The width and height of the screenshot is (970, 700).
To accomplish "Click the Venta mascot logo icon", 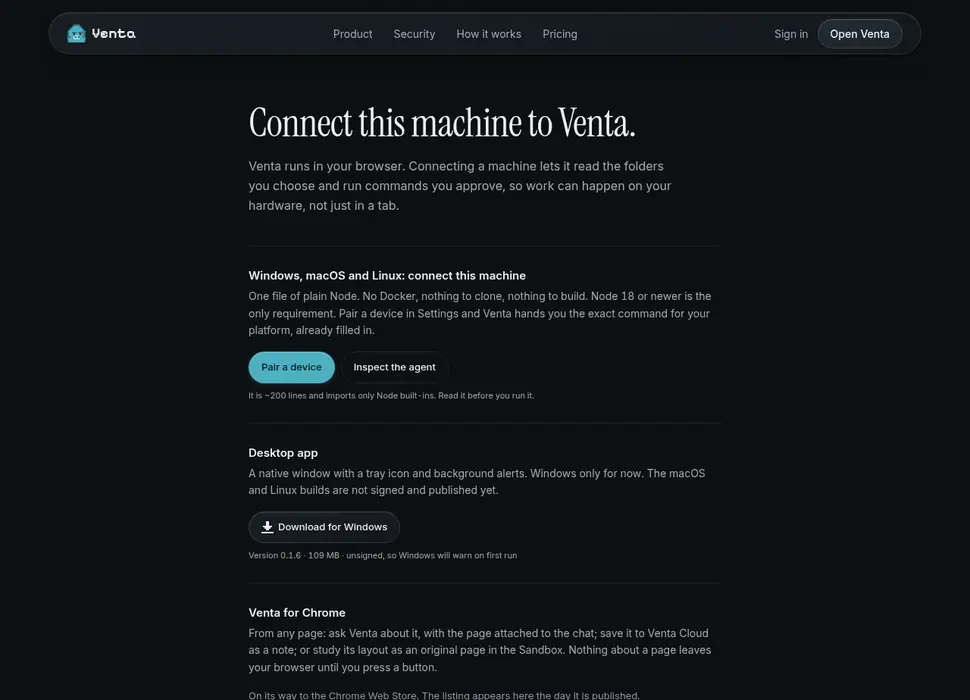I will 76,33.
